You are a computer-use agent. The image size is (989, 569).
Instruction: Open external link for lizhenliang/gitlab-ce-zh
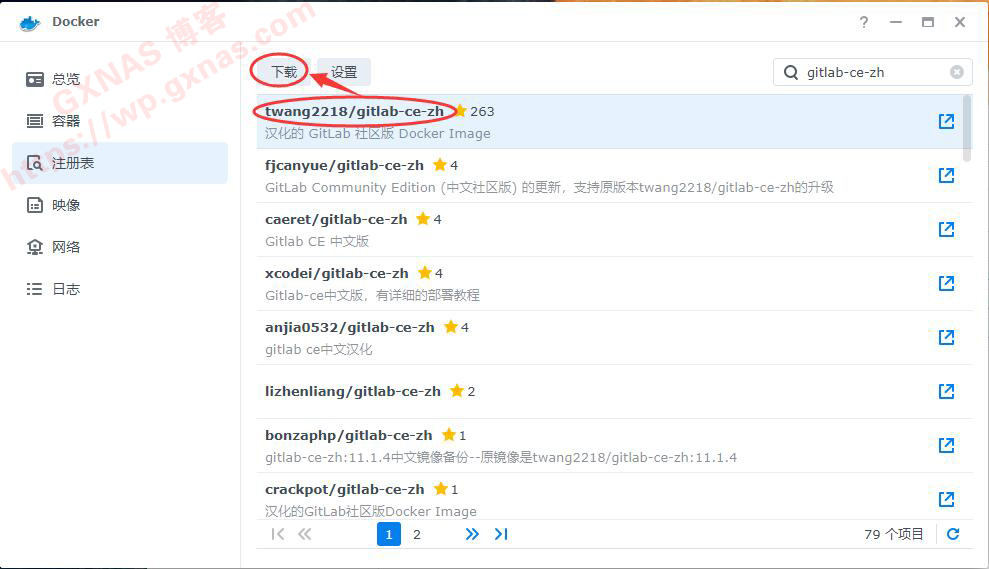click(946, 391)
